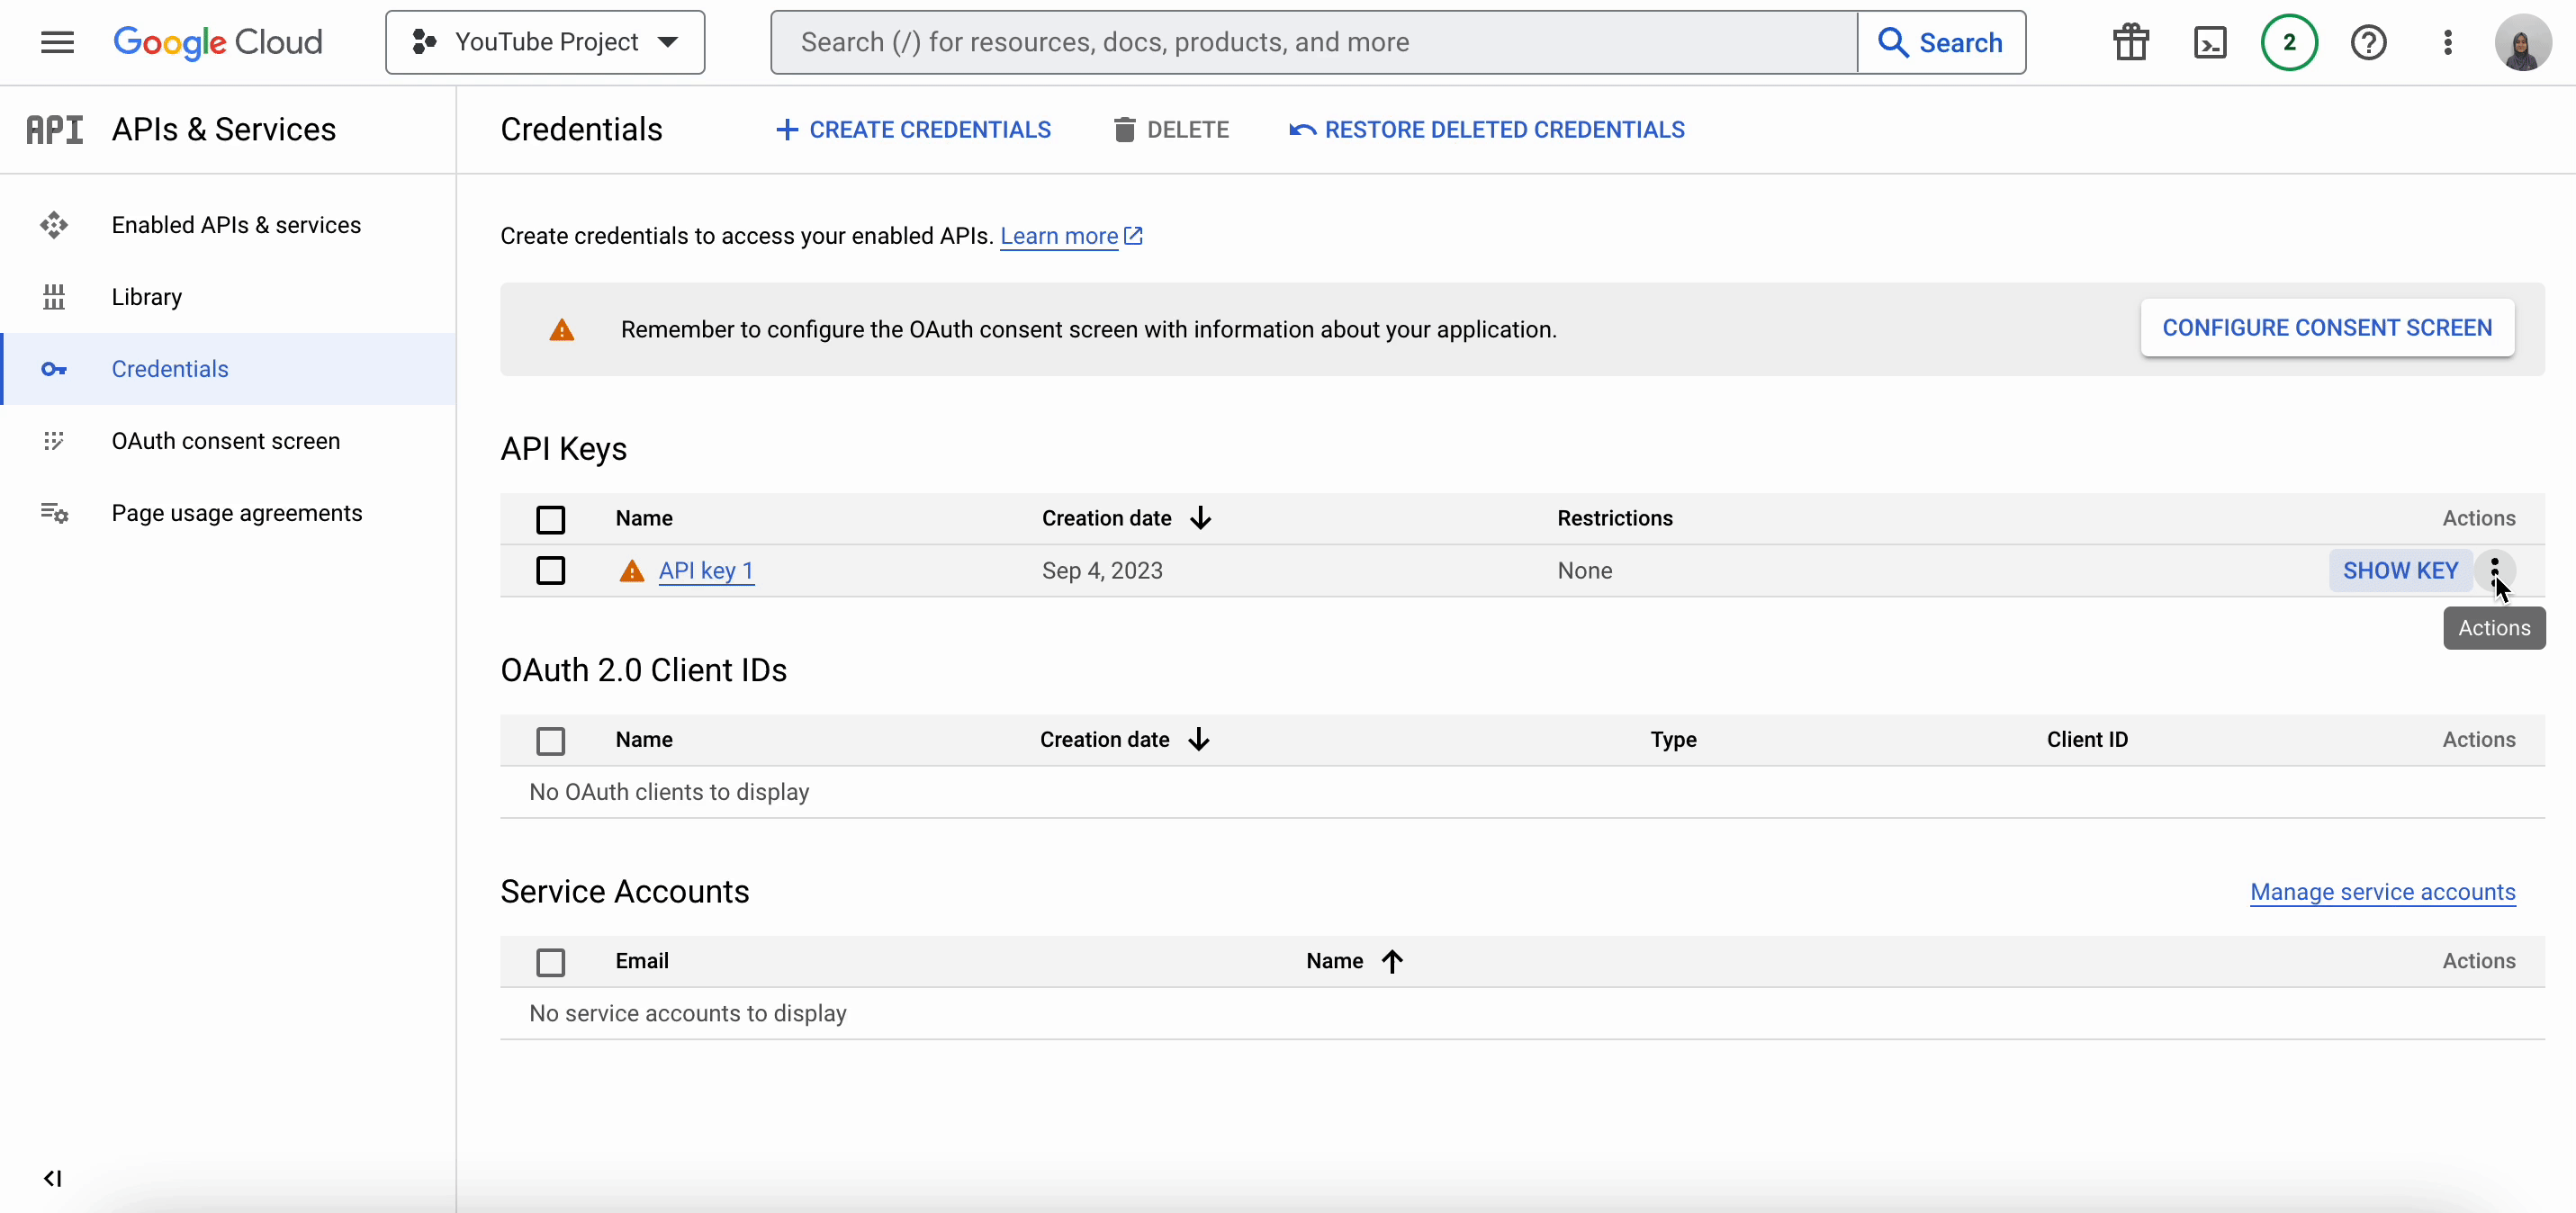
Task: Sort Service Accounts by Name
Action: click(x=1354, y=961)
